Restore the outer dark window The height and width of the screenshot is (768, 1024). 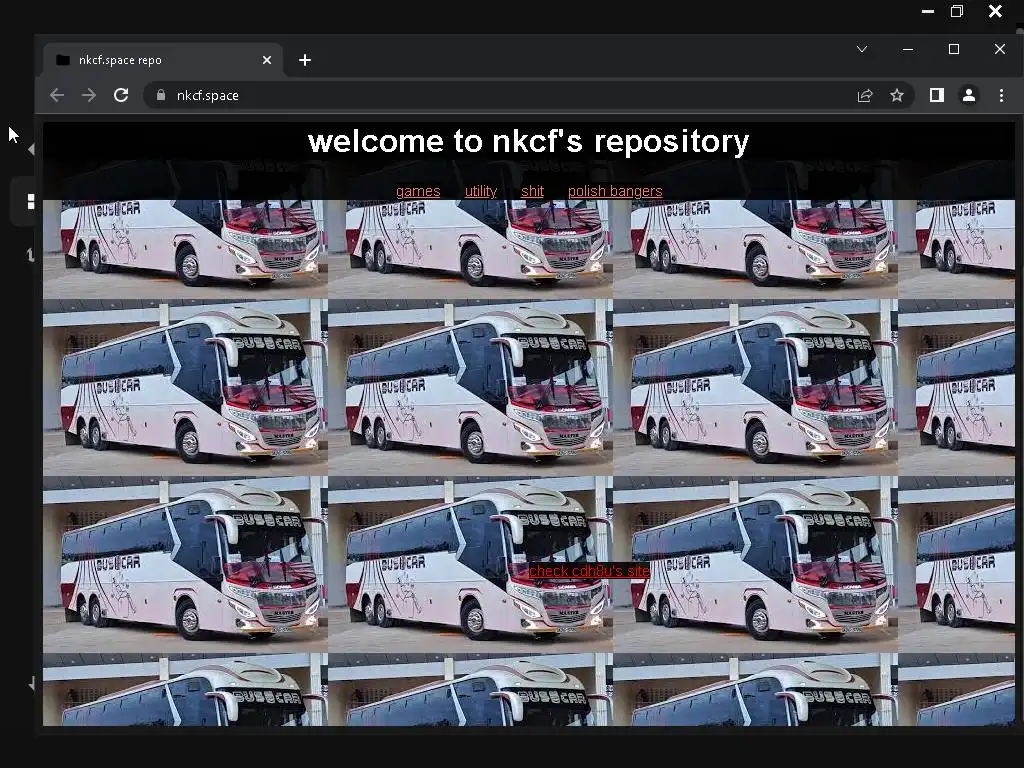pyautogui.click(x=957, y=11)
